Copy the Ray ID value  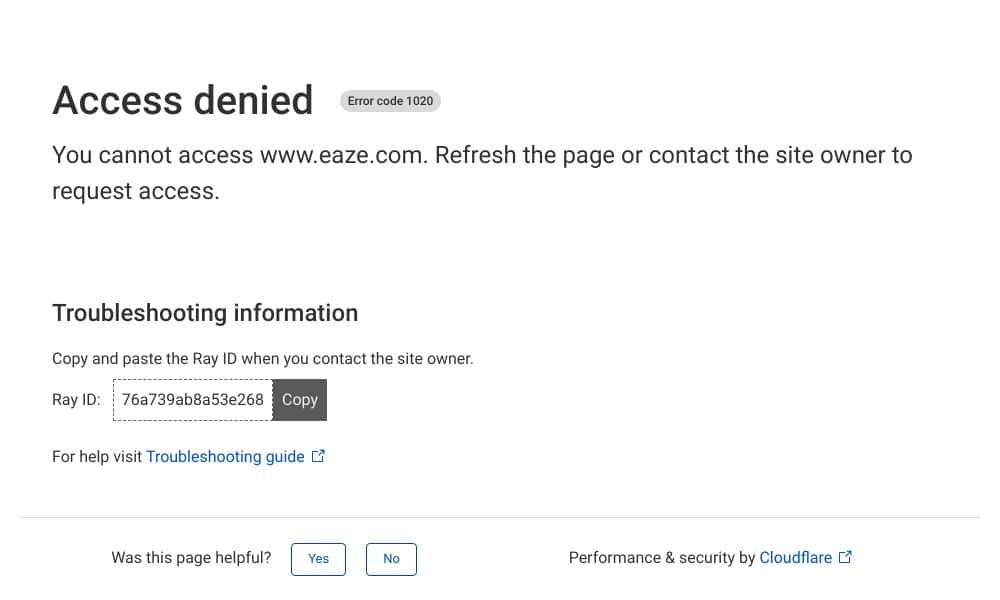click(300, 400)
